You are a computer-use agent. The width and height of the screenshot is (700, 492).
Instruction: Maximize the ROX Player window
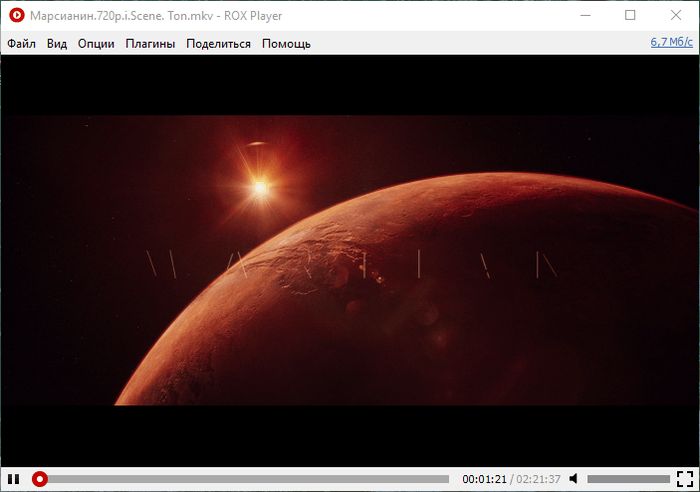pos(630,16)
